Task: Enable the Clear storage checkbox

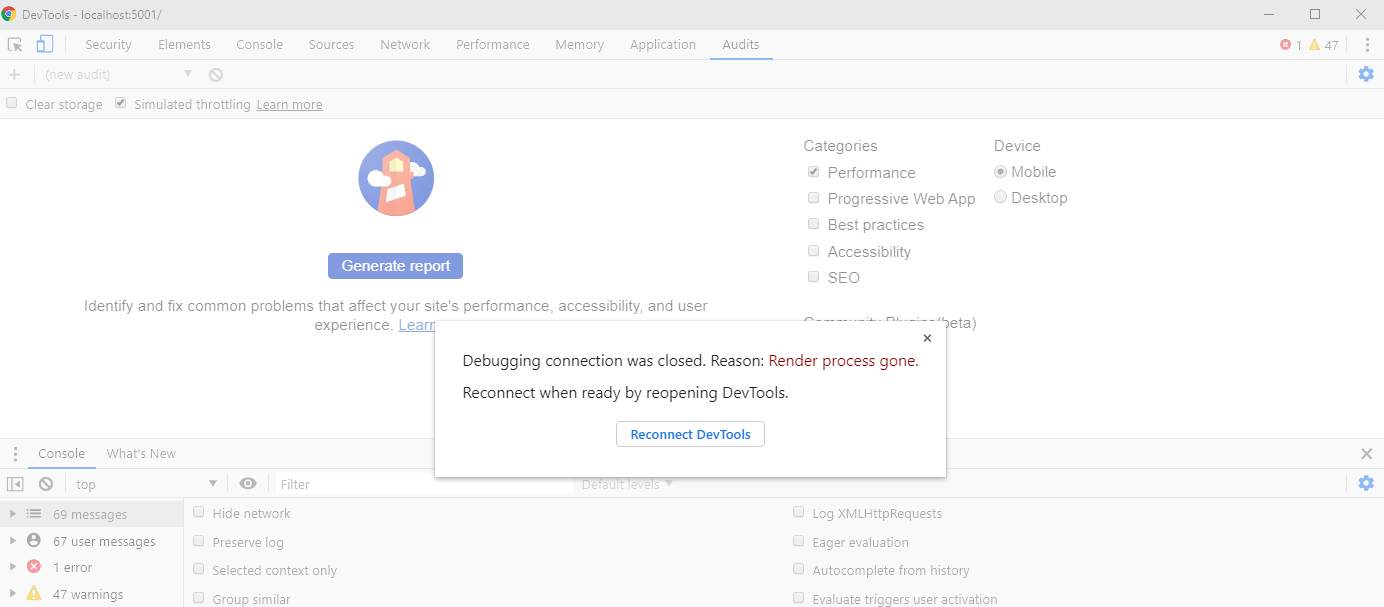Action: 12,103
